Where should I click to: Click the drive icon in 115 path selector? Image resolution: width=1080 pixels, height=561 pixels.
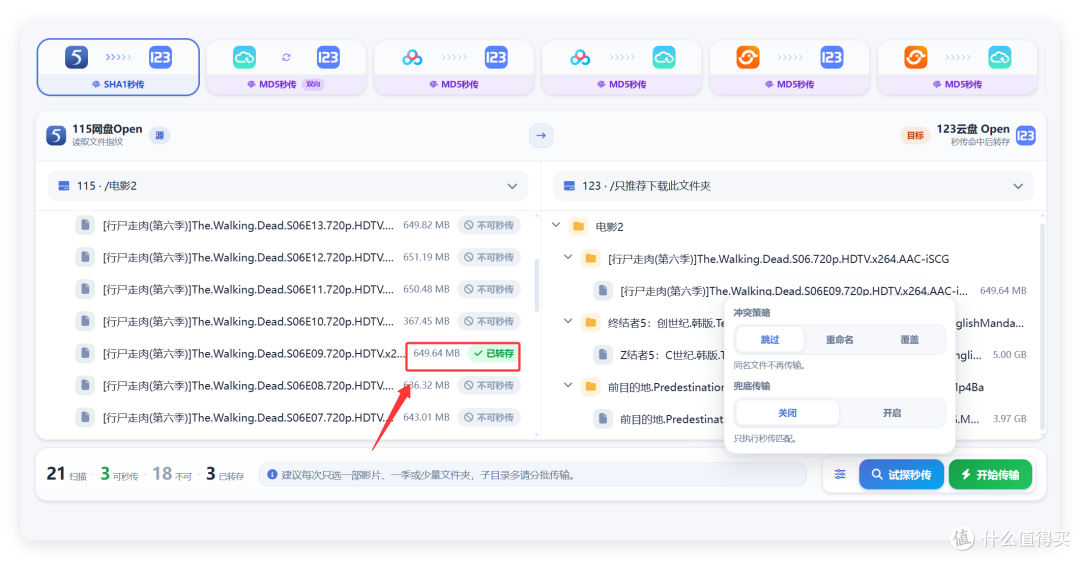click(64, 186)
